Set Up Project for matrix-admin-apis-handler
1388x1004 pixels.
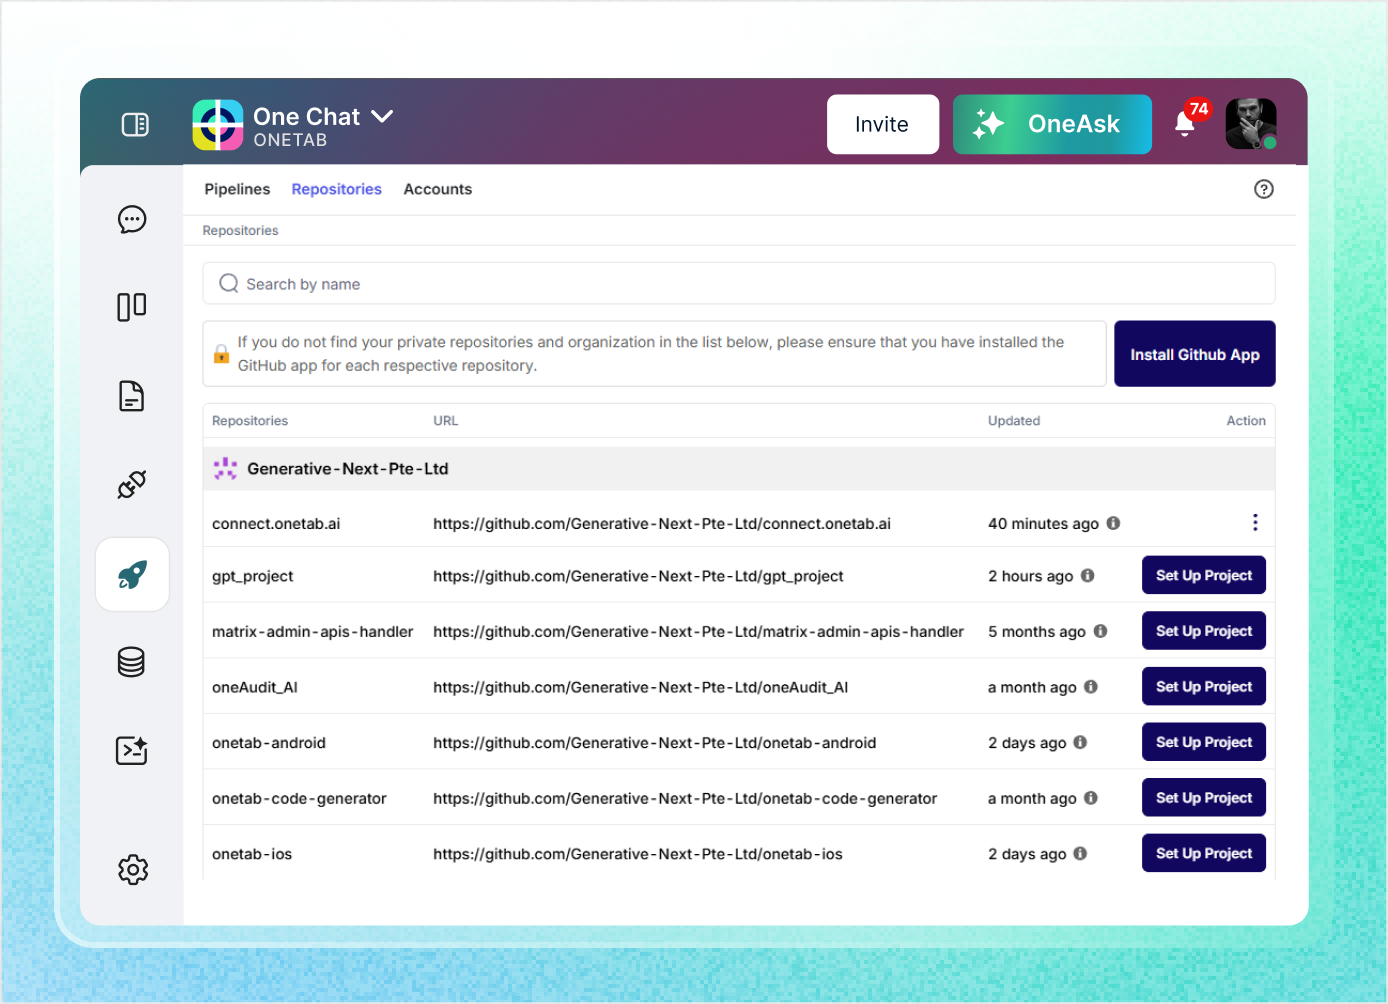tap(1204, 631)
